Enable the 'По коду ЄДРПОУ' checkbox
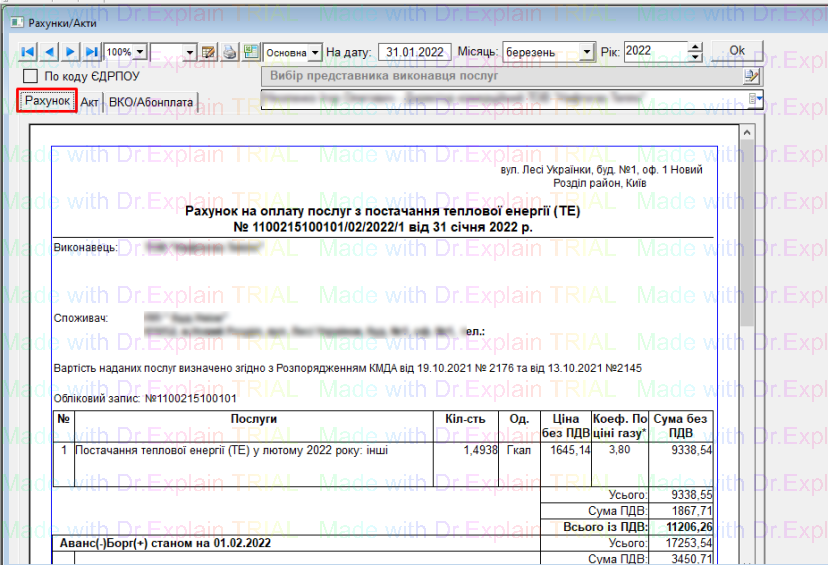Viewport: 828px width, 565px height. [31, 76]
